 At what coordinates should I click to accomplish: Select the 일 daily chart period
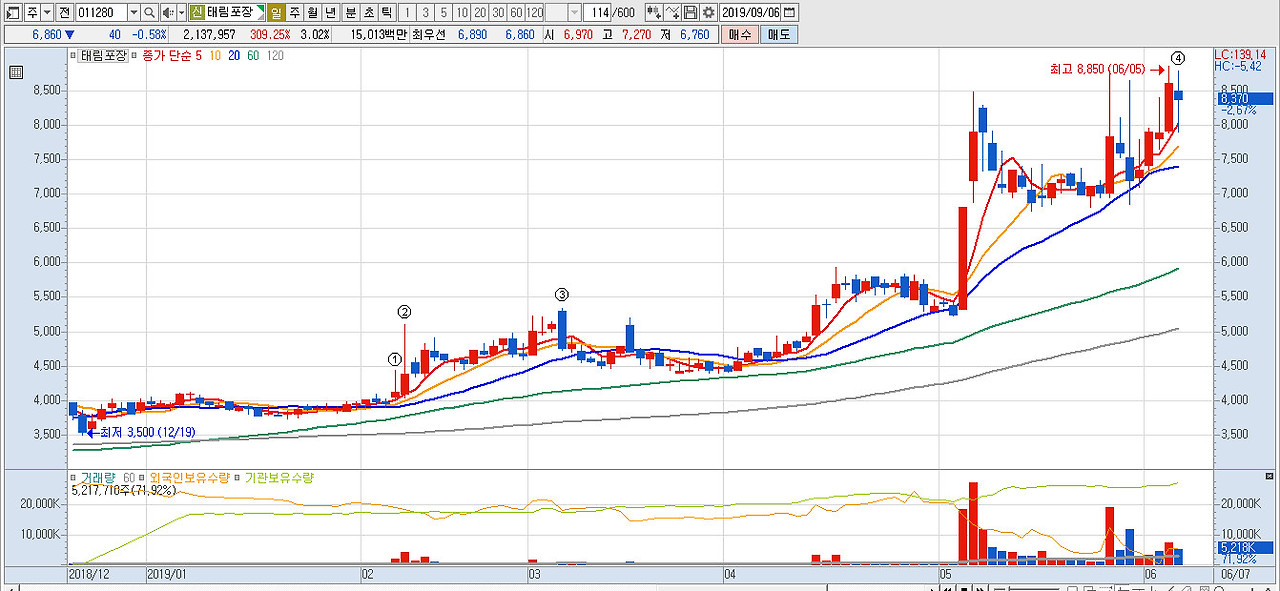276,13
